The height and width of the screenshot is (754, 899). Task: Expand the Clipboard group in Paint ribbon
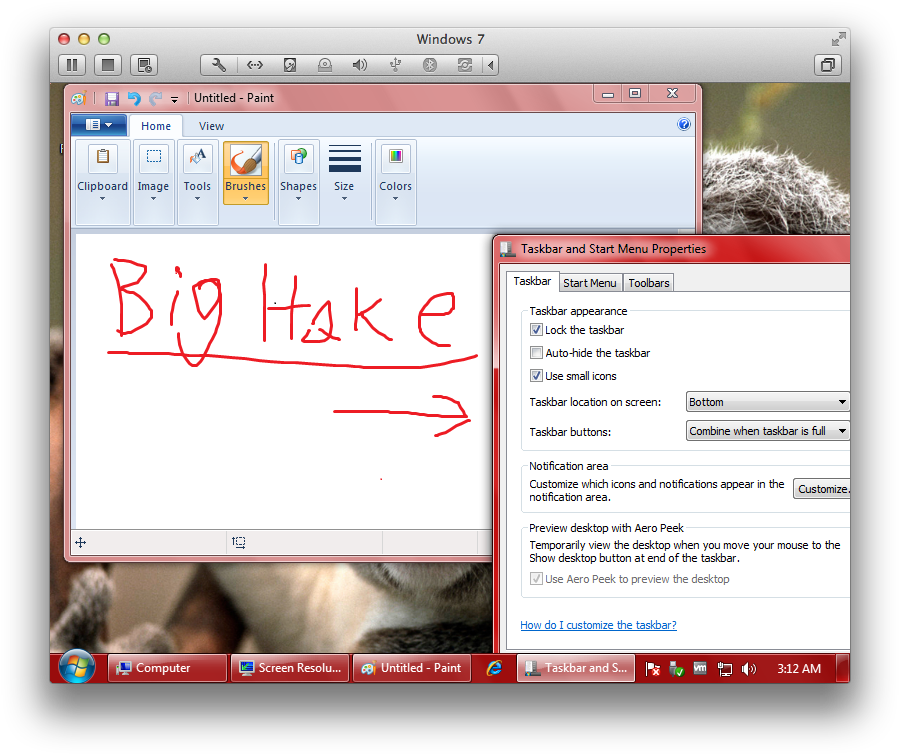[103, 181]
